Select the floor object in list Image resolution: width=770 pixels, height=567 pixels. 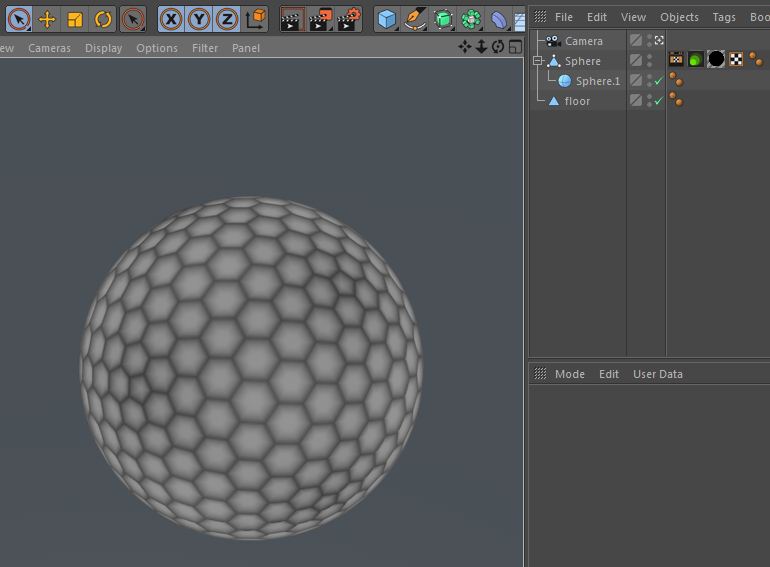[577, 101]
